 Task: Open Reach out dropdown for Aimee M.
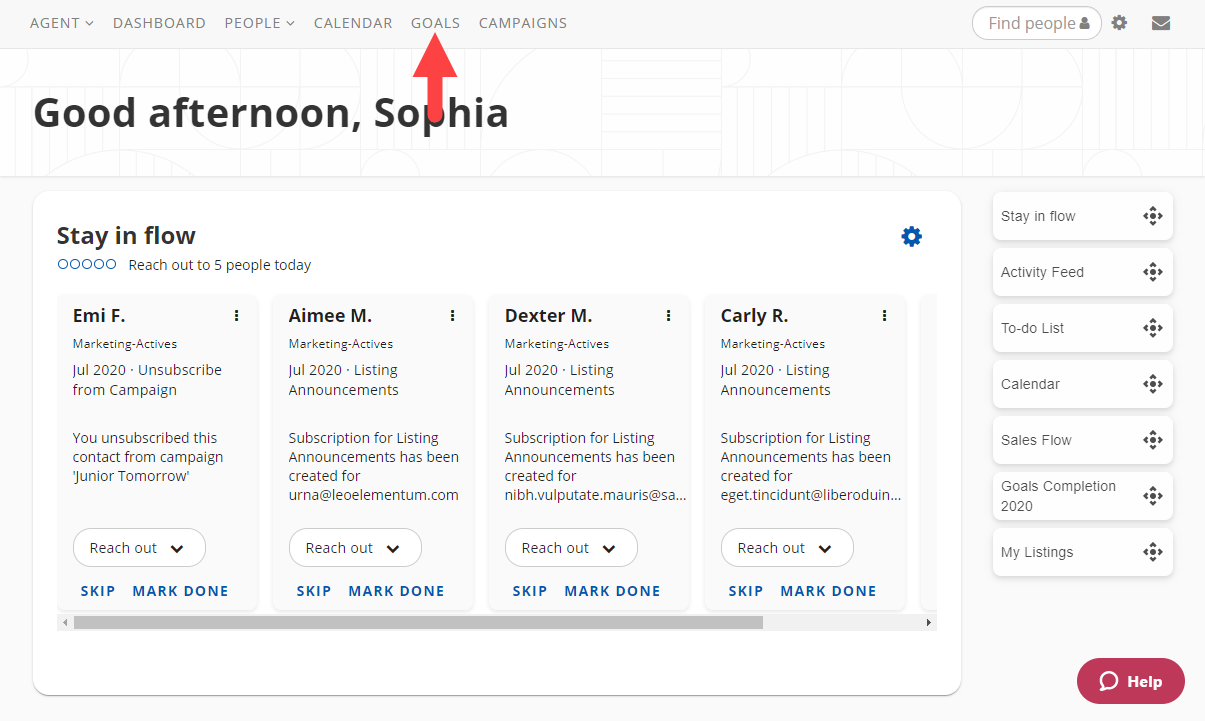355,548
